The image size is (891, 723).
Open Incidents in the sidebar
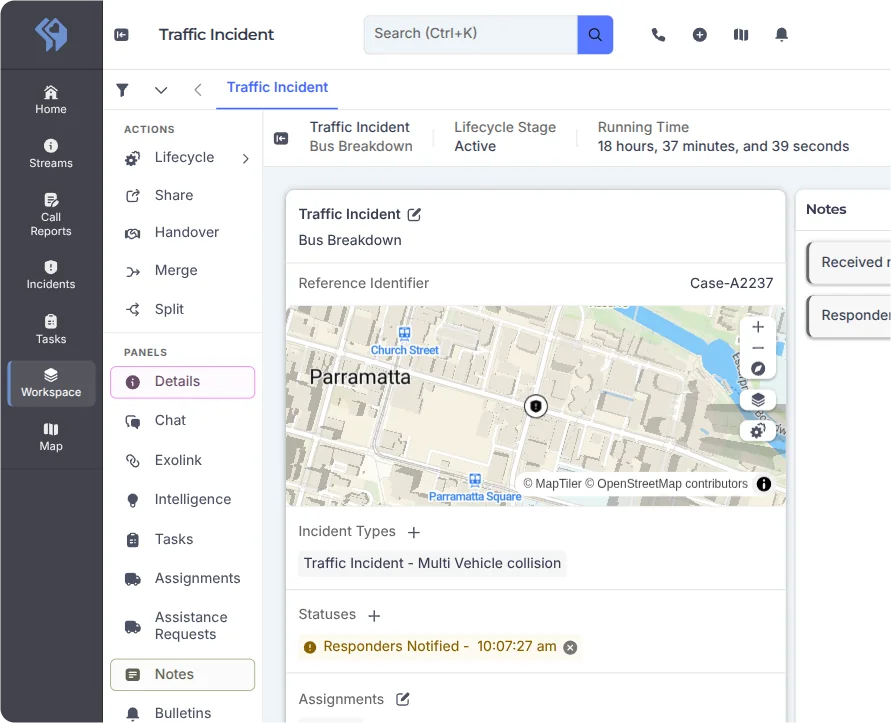pyautogui.click(x=51, y=275)
